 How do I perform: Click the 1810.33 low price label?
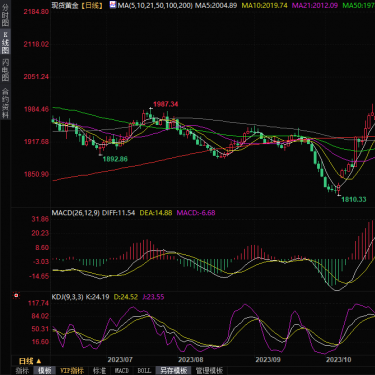354,199
